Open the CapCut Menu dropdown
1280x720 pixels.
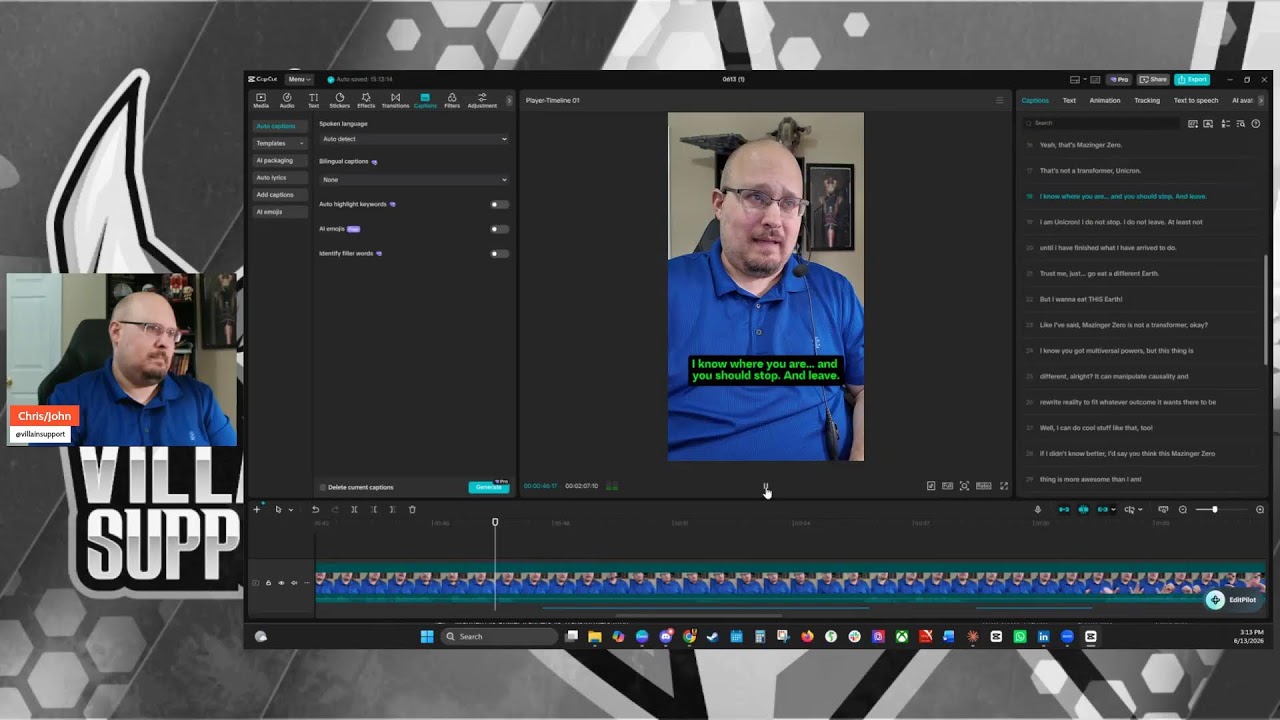[x=299, y=79]
